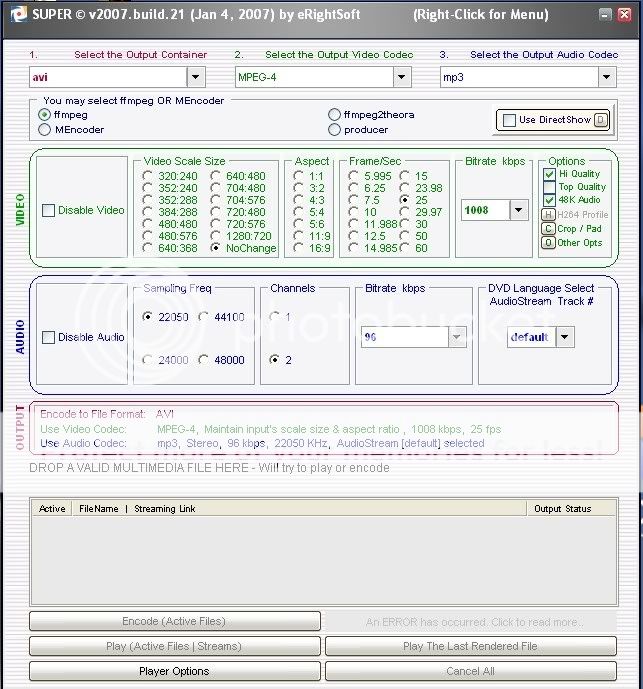
Task: Open the mp3 audio codec dropdown
Action: click(x=606, y=77)
